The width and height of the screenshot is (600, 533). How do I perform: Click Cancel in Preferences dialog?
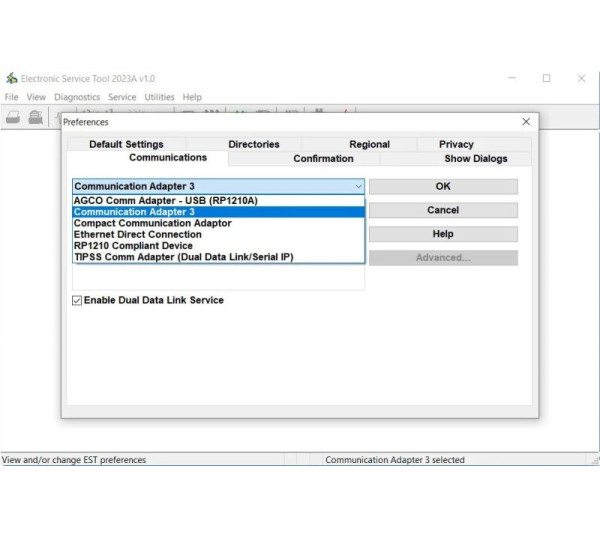coord(443,210)
